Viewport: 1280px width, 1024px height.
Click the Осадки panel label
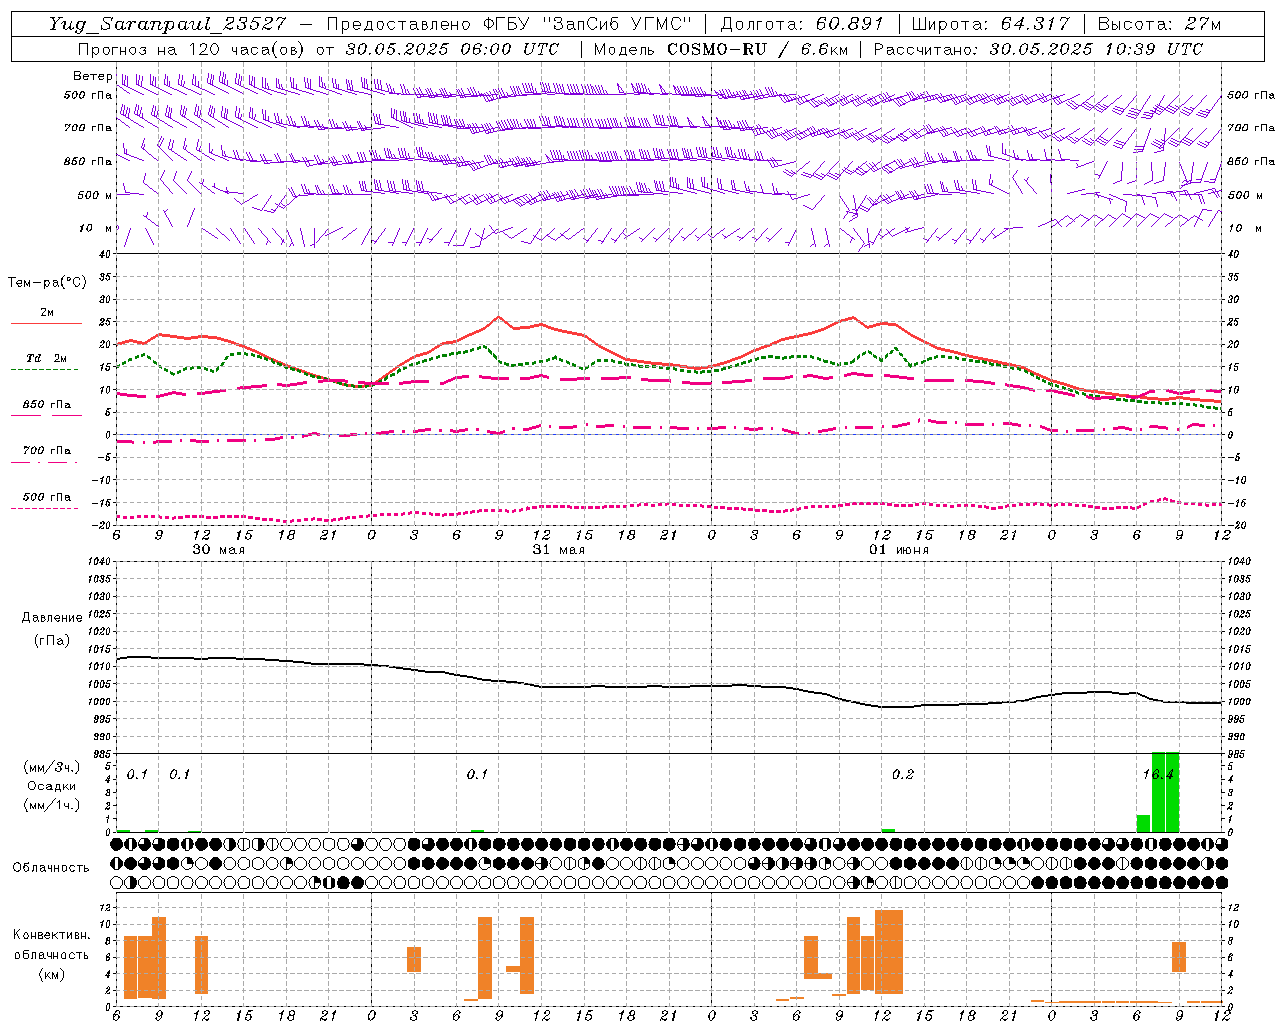point(52,786)
